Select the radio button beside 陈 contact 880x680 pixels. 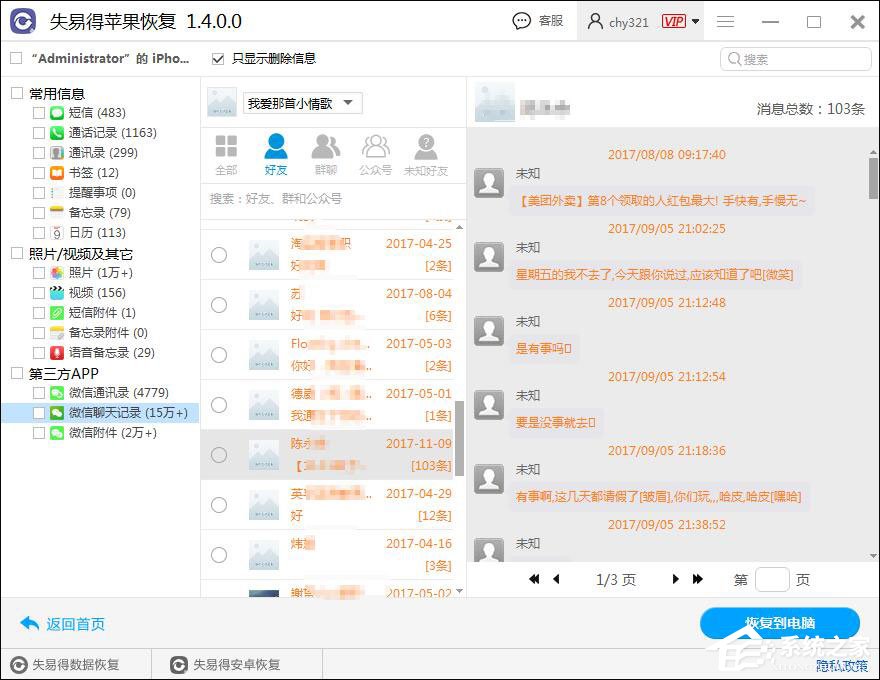(x=219, y=455)
